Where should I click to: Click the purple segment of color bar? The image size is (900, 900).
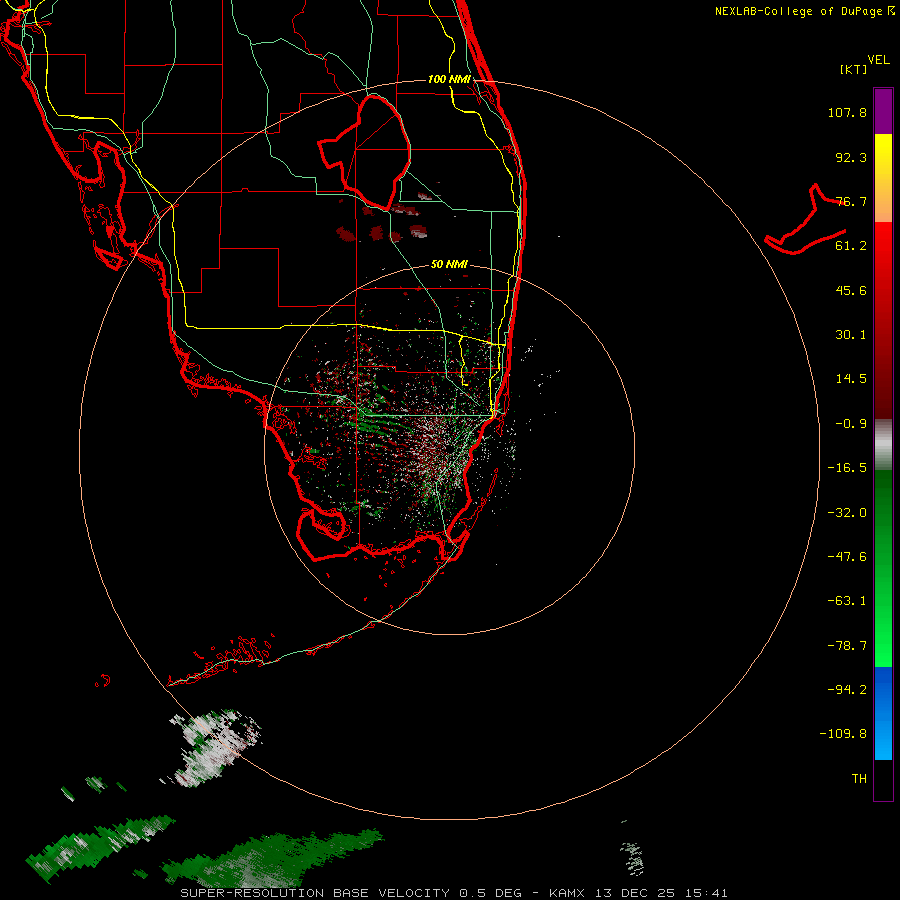[x=883, y=111]
